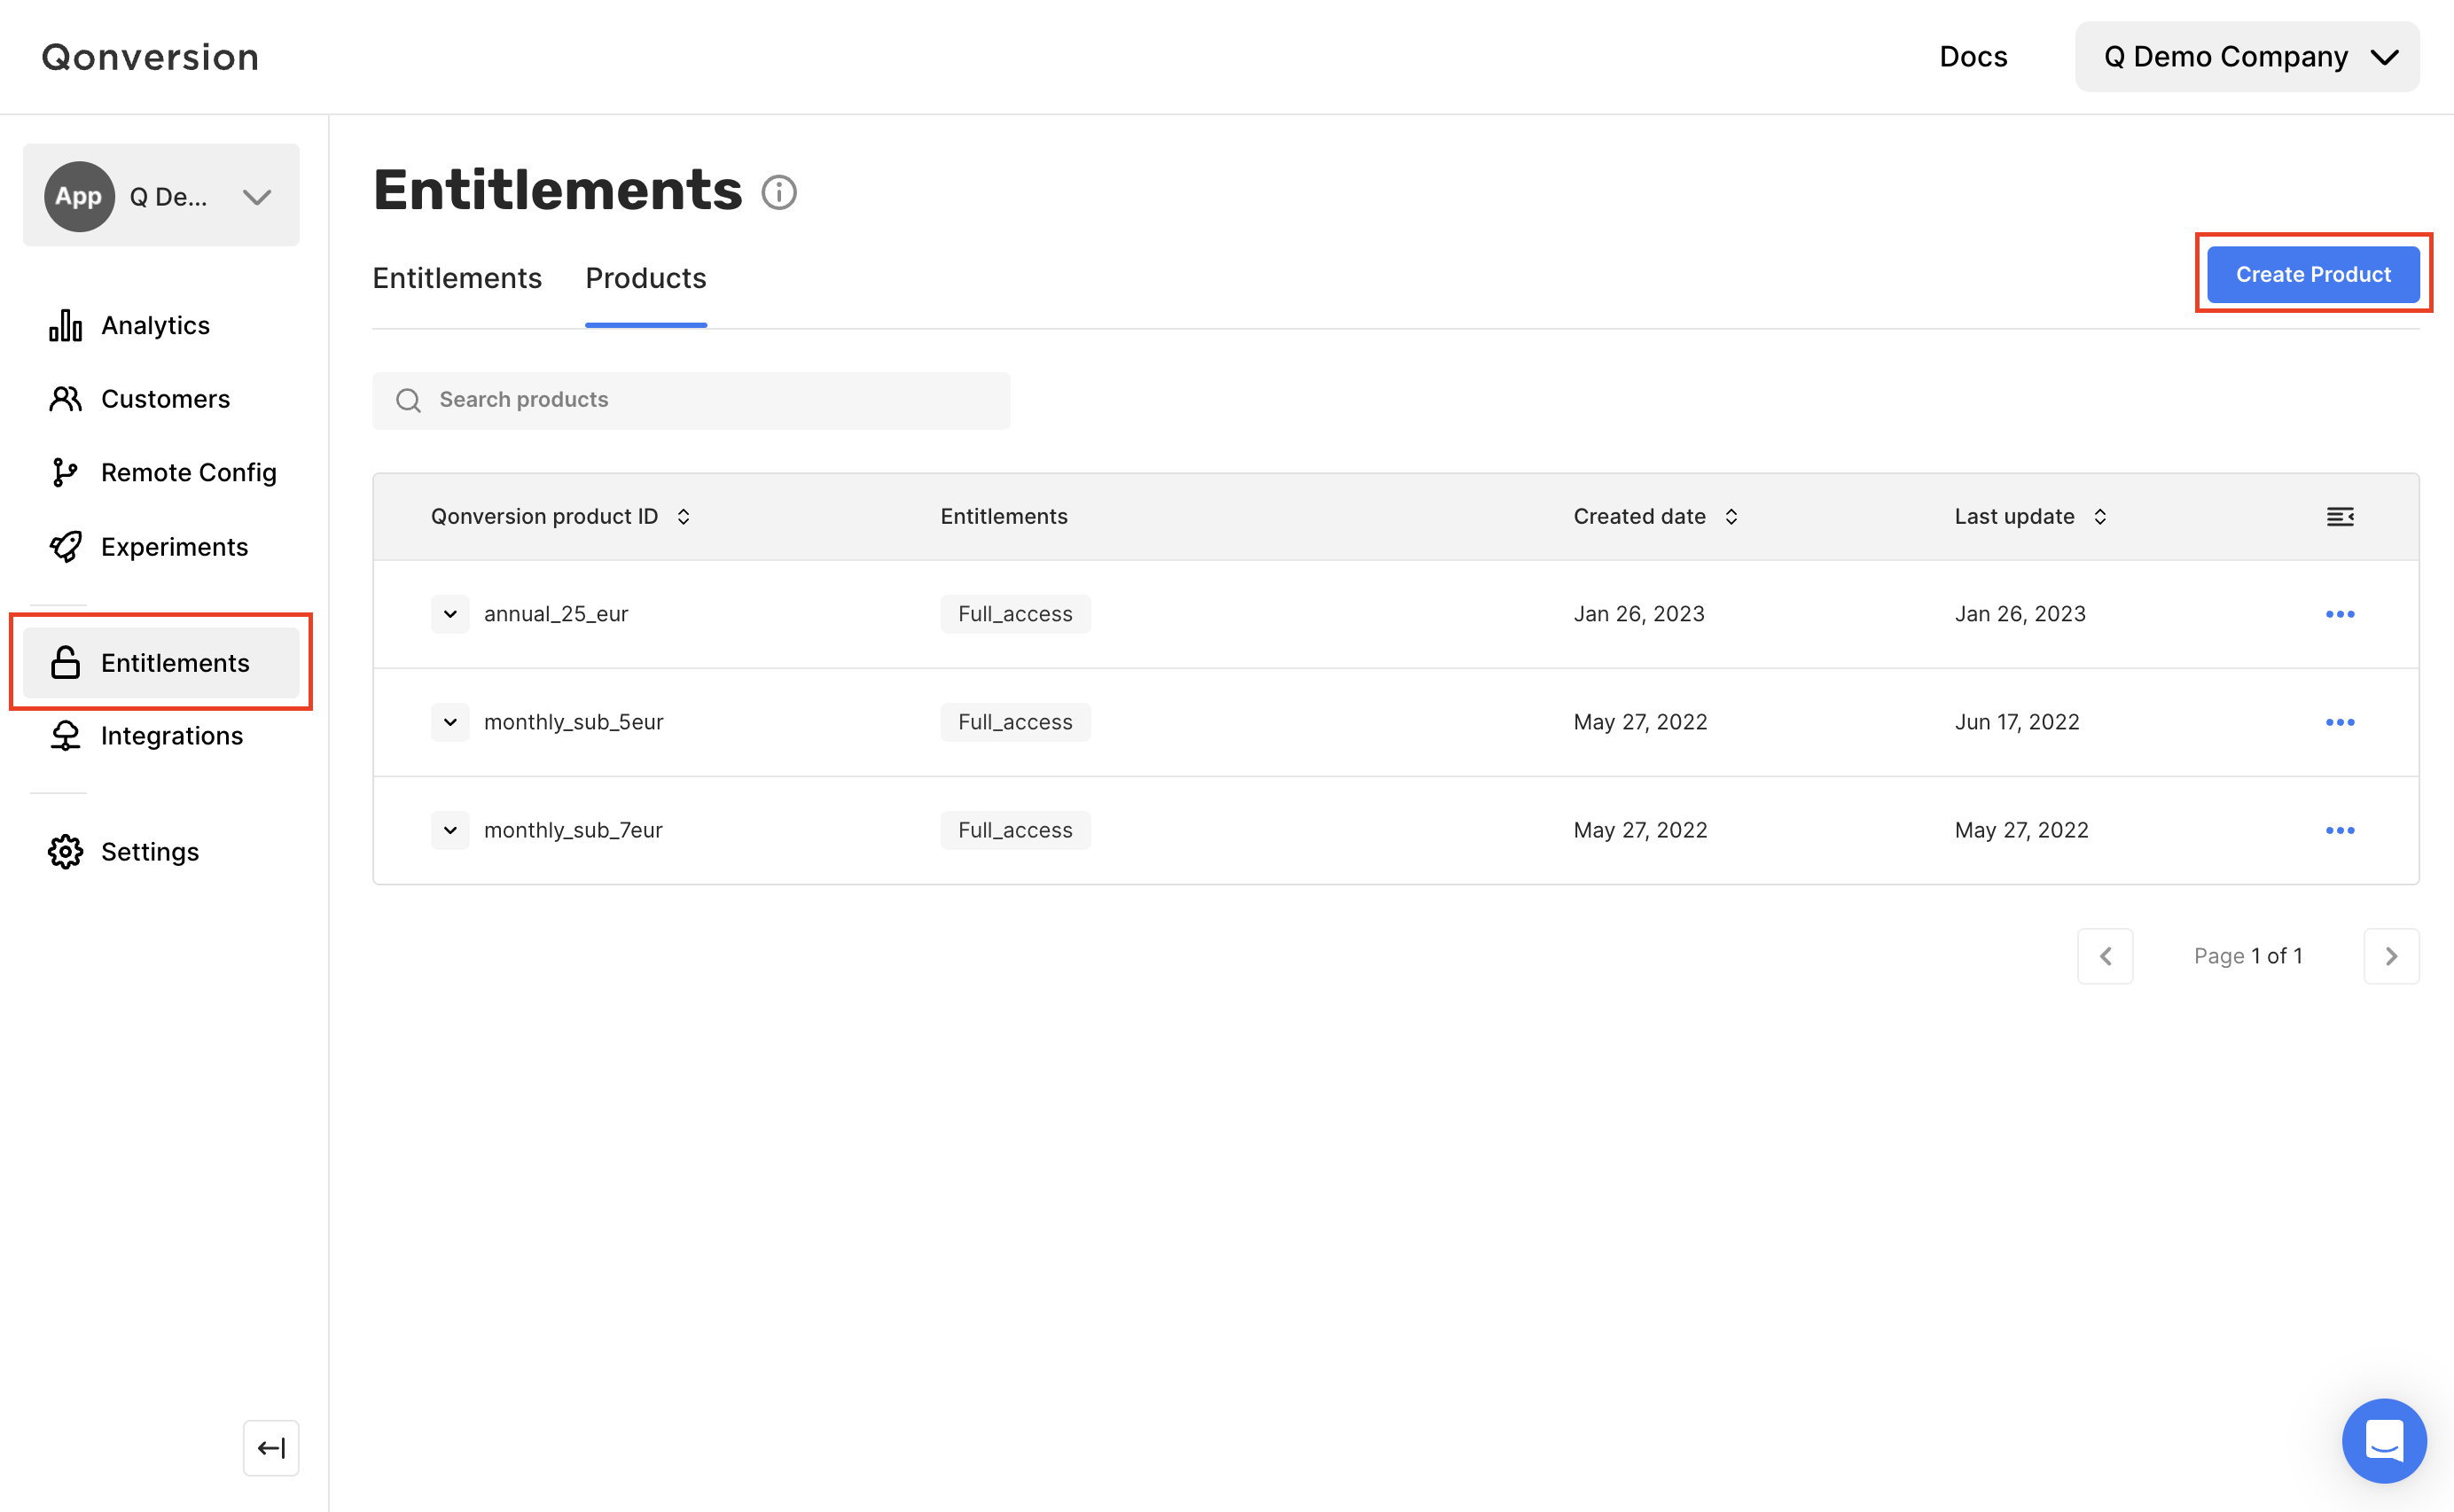Open the Docs link
This screenshot has height=1512, width=2454.
[1972, 57]
